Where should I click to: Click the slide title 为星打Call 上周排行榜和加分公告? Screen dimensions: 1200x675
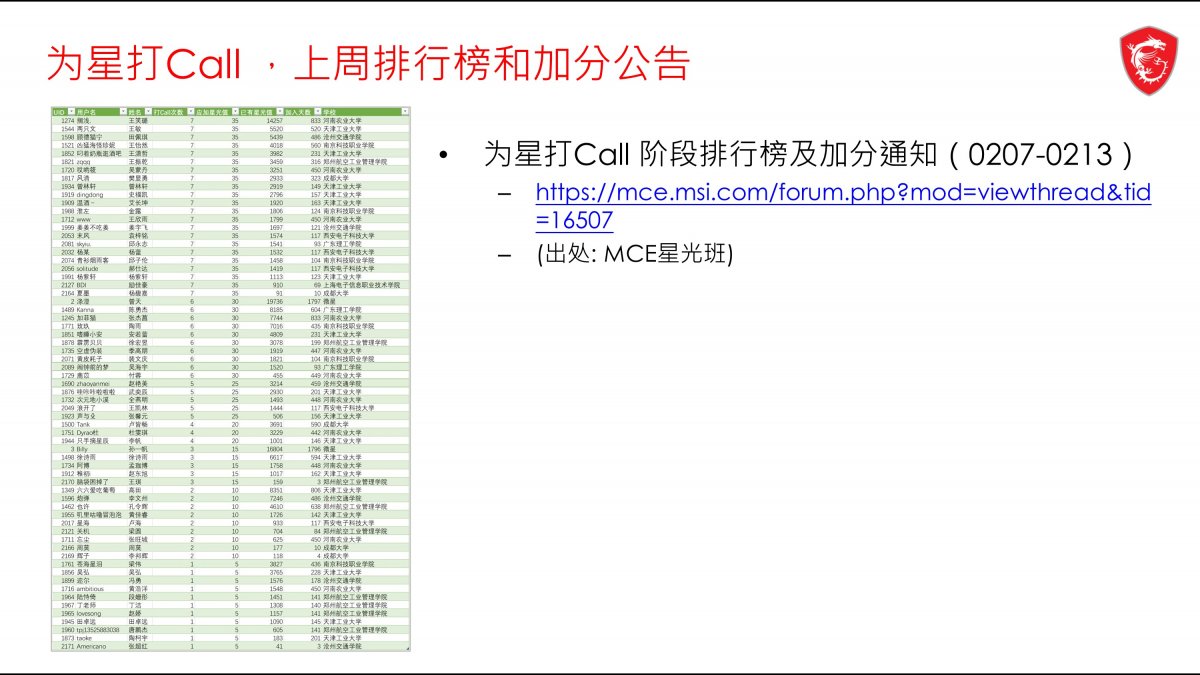coord(368,62)
